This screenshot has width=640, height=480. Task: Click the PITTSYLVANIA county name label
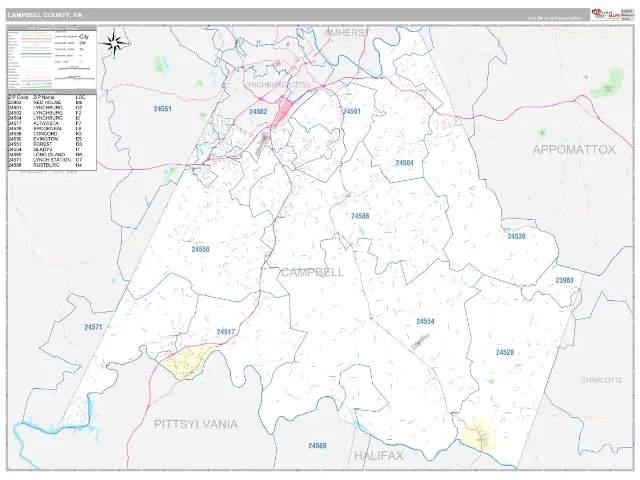click(196, 424)
